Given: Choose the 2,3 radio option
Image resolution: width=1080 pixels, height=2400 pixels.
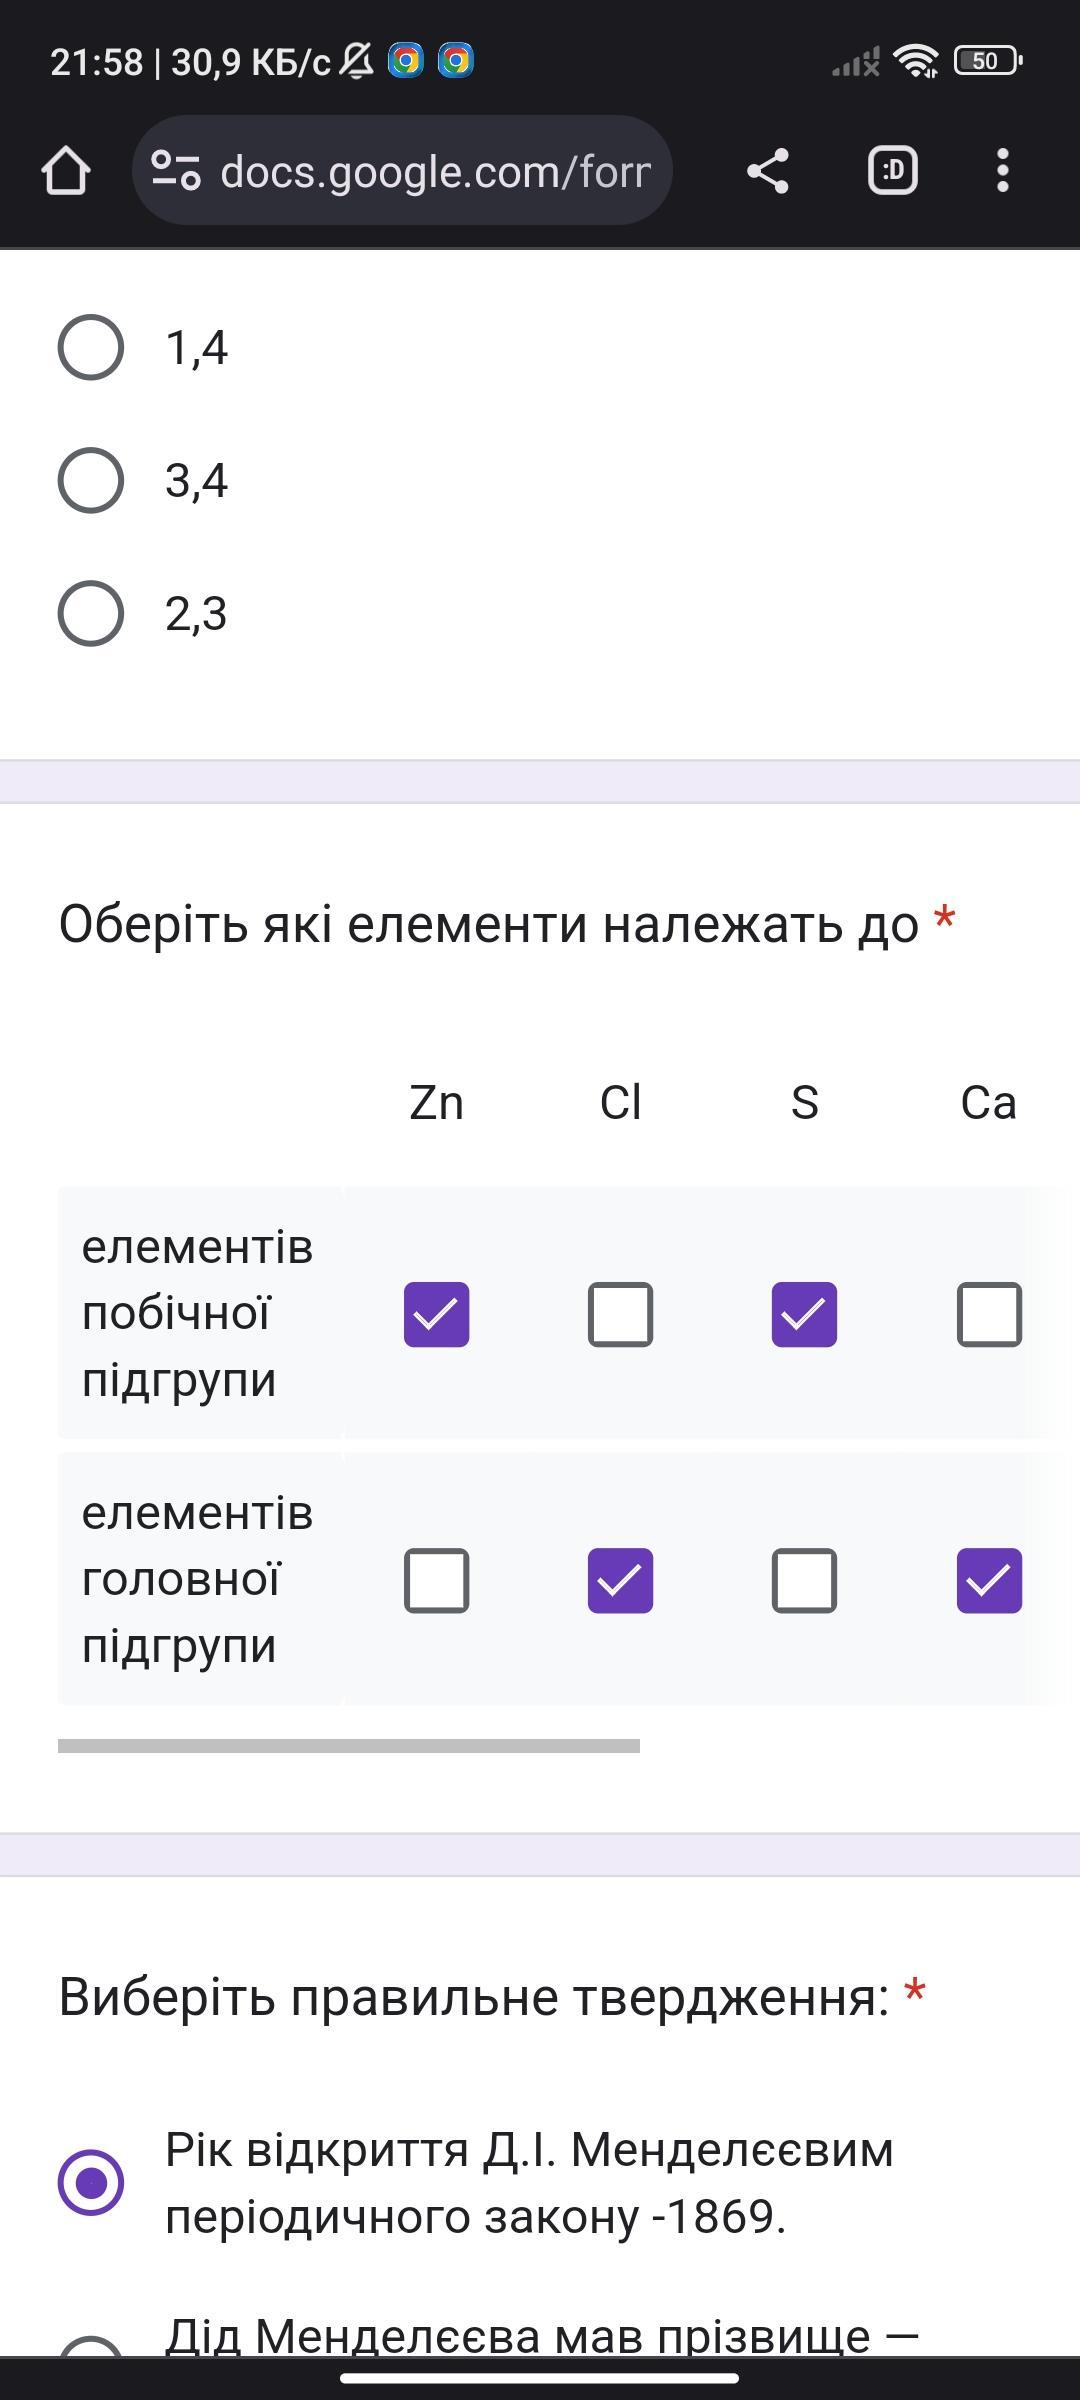Looking at the screenshot, I should 91,614.
